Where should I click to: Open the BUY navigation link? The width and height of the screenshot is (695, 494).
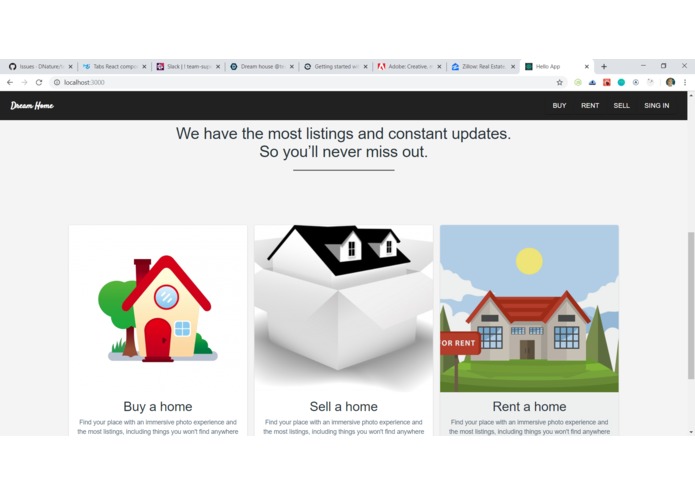(x=559, y=105)
